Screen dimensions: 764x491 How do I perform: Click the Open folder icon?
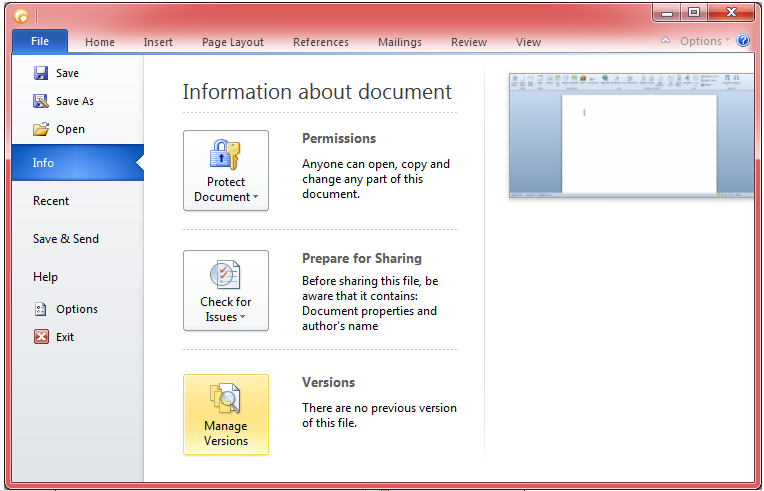[x=41, y=129]
